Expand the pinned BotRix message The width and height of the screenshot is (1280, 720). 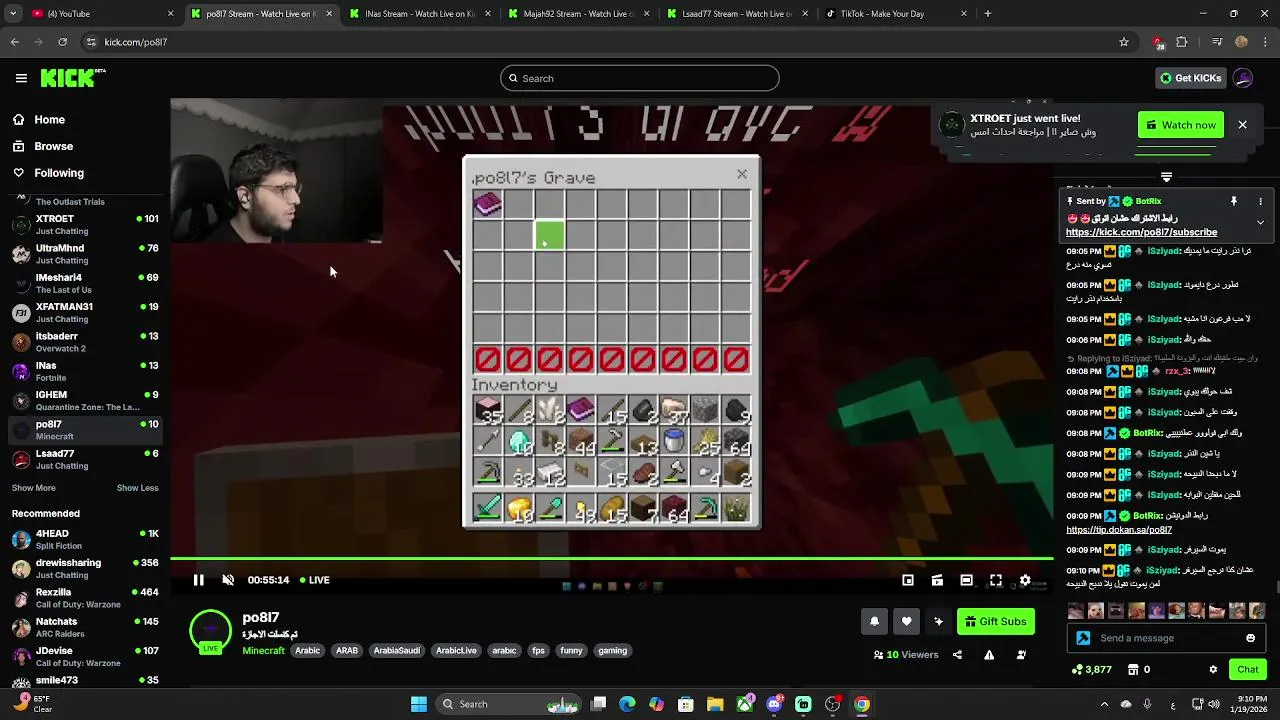tap(1260, 222)
